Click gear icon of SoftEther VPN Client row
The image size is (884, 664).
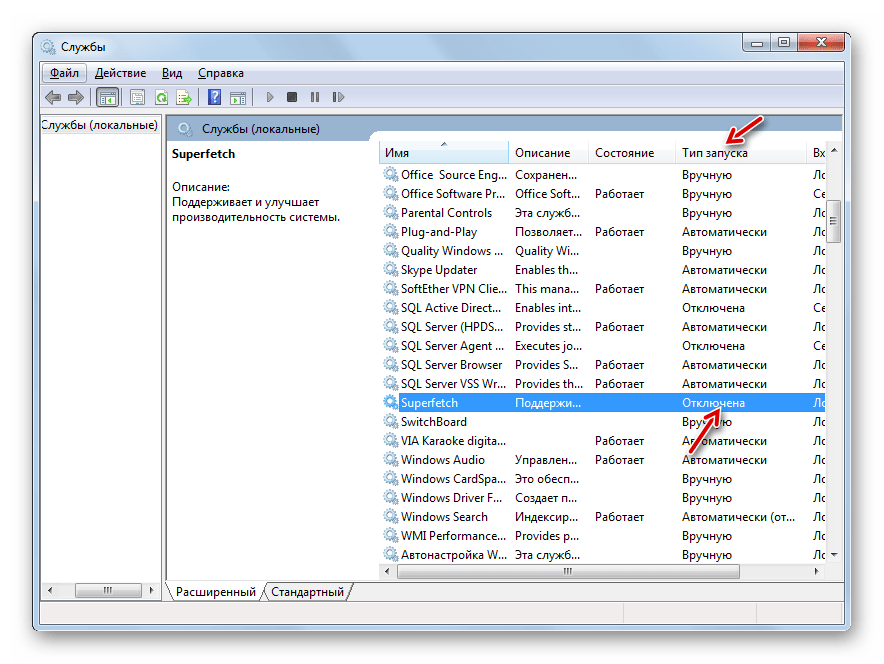click(391, 288)
